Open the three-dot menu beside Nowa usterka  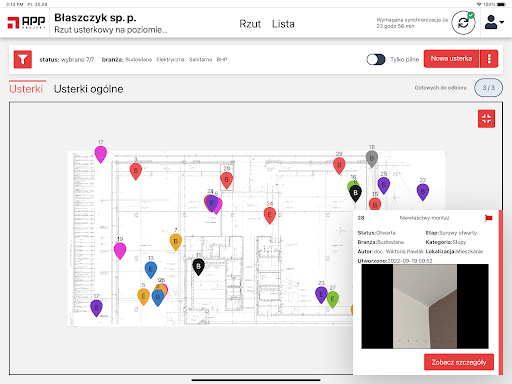[489, 59]
